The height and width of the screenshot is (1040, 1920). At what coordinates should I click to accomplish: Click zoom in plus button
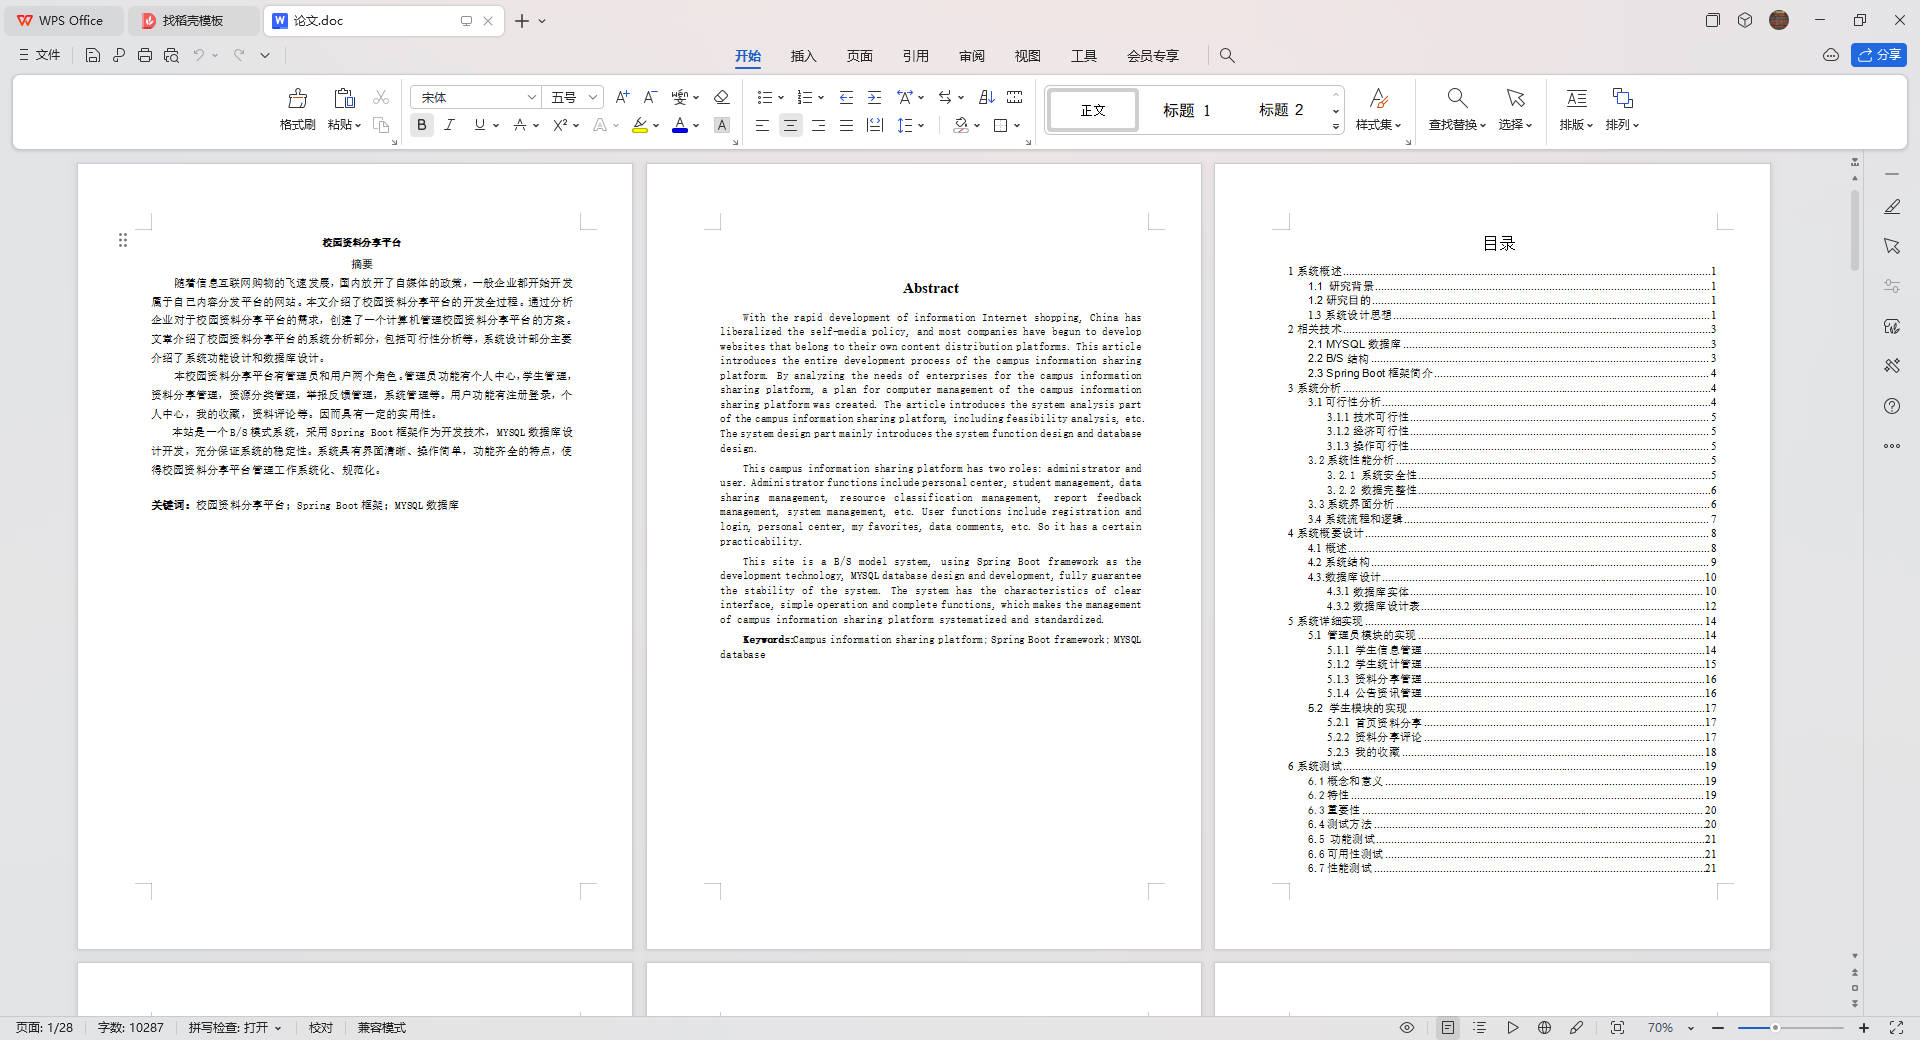[1864, 1027]
